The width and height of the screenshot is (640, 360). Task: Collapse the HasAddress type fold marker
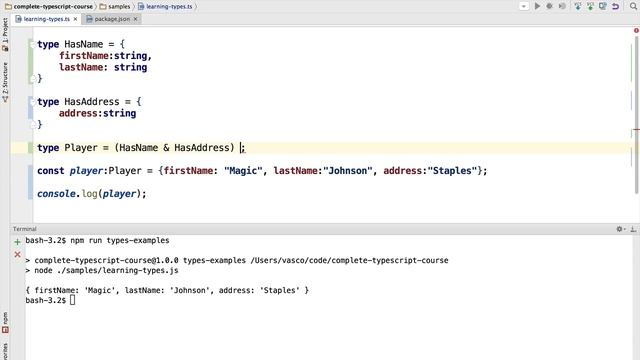(x=32, y=102)
